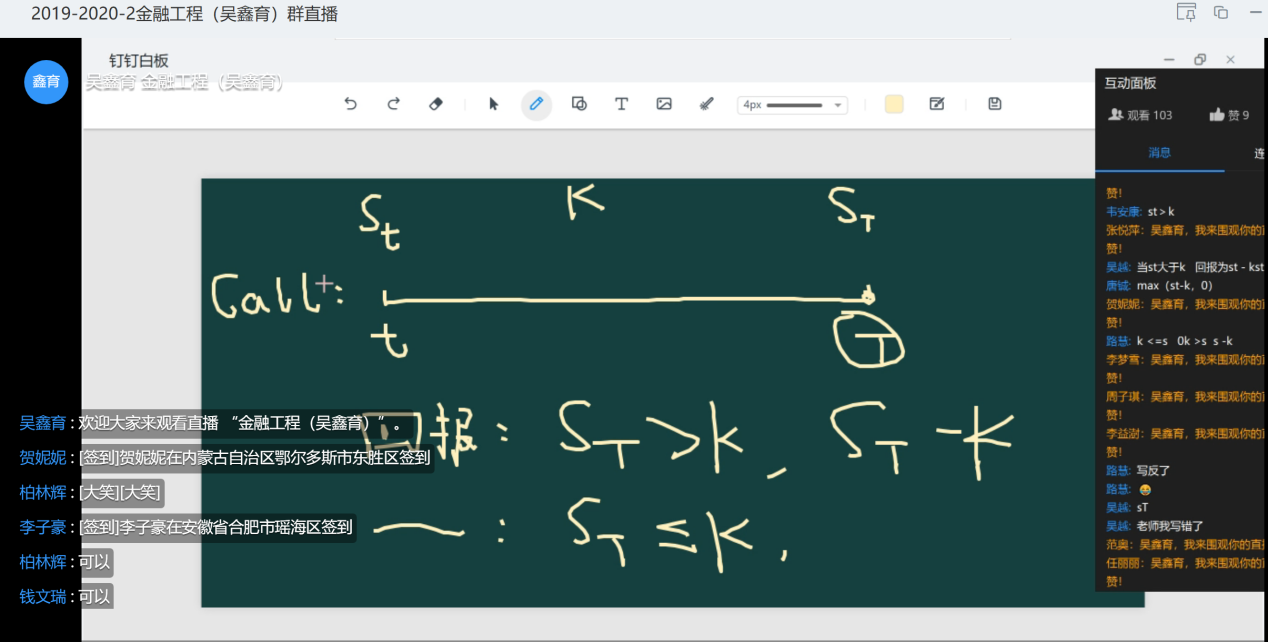Click the screen cast icon in title bar
1268x642 pixels.
click(x=1186, y=13)
